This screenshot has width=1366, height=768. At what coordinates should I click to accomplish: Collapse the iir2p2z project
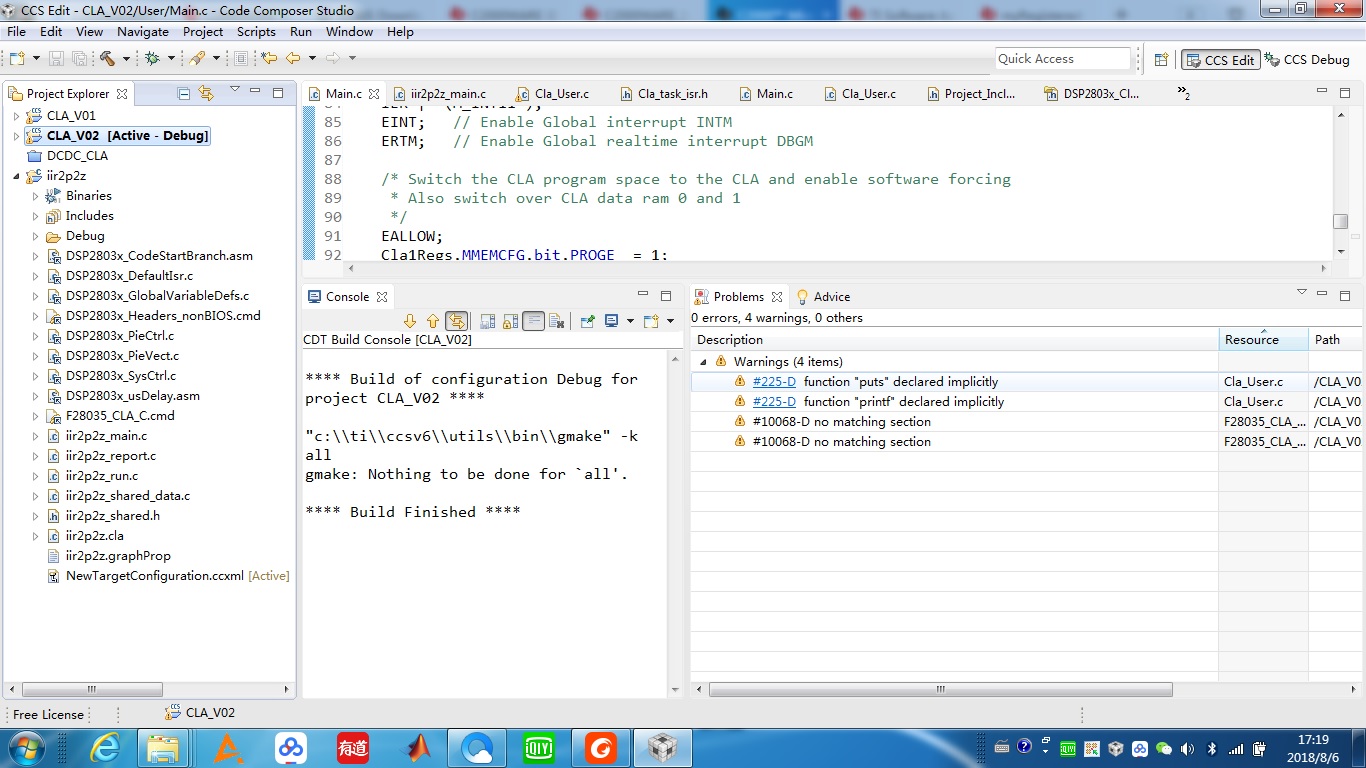pyautogui.click(x=16, y=176)
